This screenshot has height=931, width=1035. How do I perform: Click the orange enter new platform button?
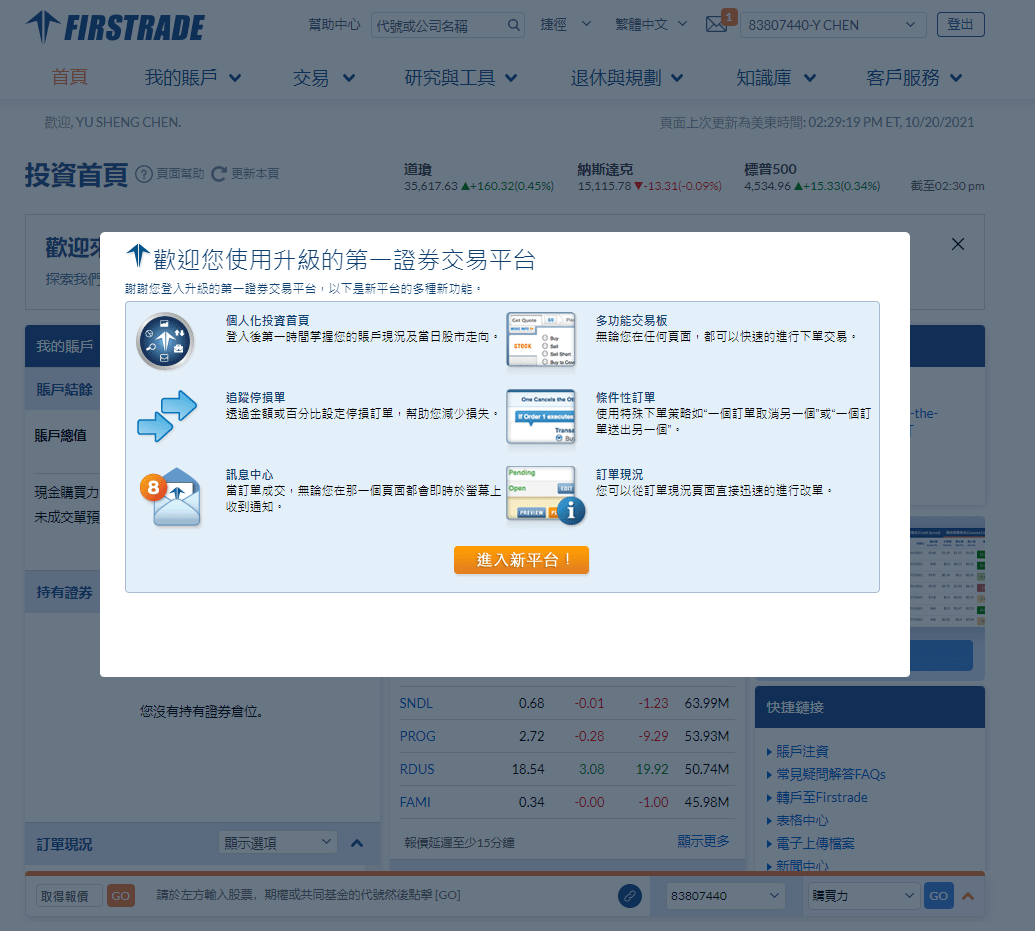pos(521,560)
